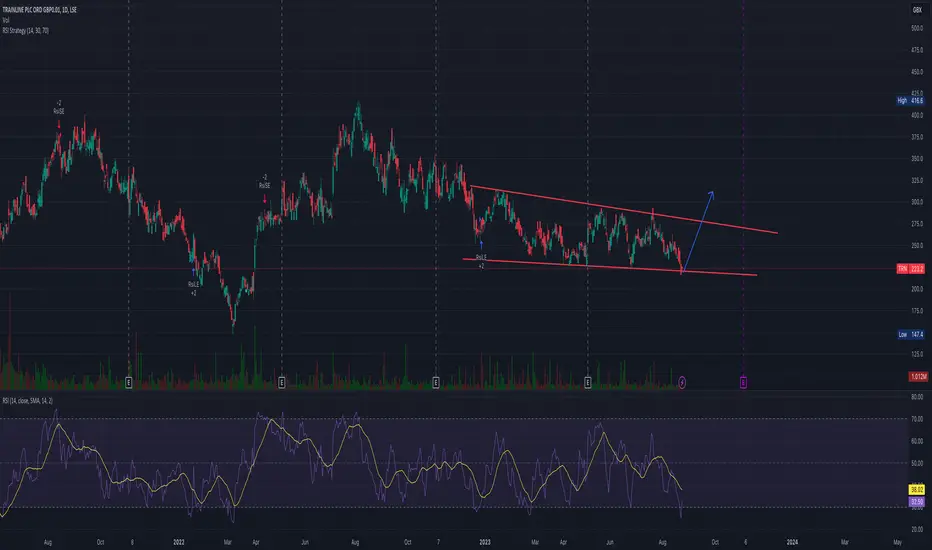Click the earnings E marker above the '7' date label
Image resolution: width=932 pixels, height=550 pixels.
[436, 383]
